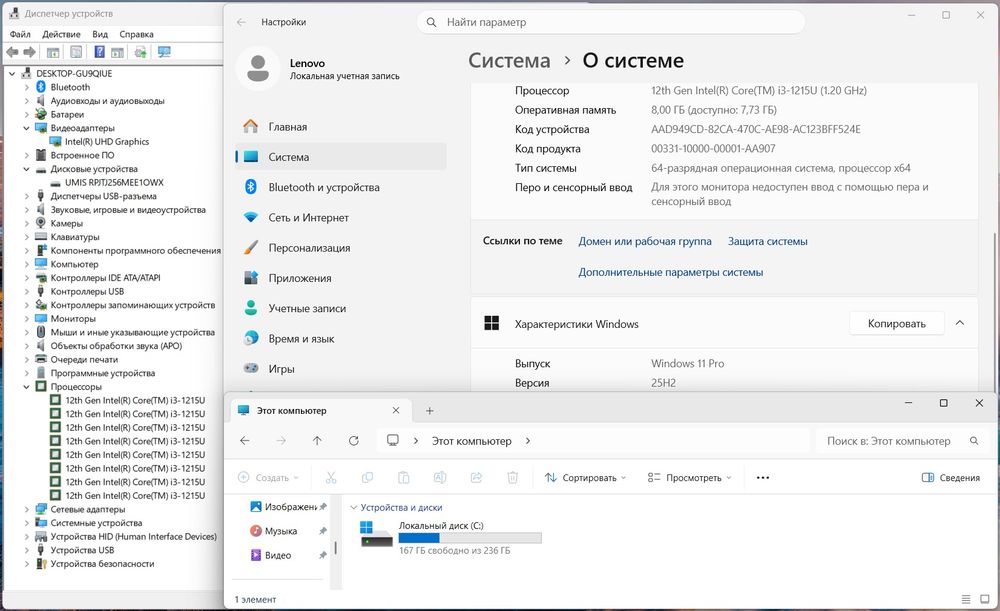Open Дополнительные параметры системы link
The height and width of the screenshot is (611, 1000).
coord(670,272)
